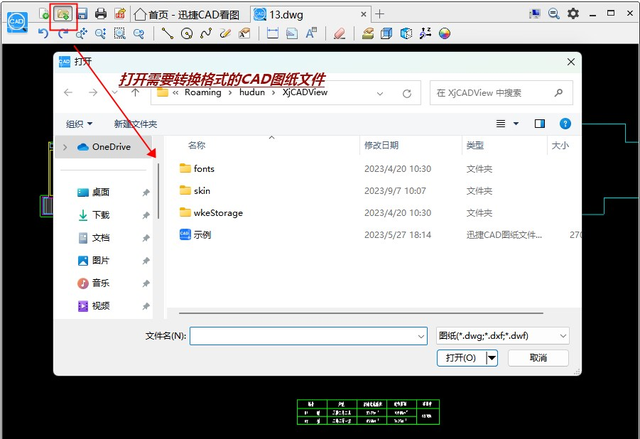640x439 pixels.
Task: Go forward in the Open dialog
Action: (x=93, y=93)
